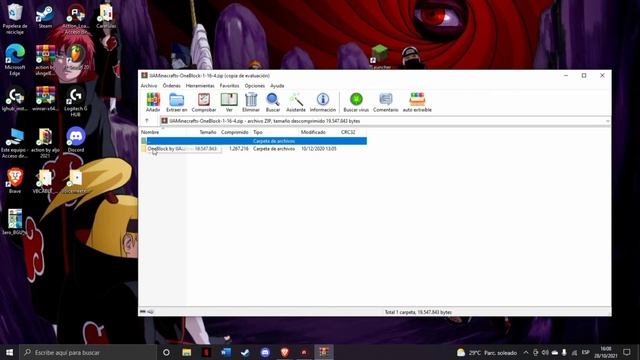This screenshot has height=360, width=640.
Task: Sort by the Nombre column header
Action: [163, 132]
